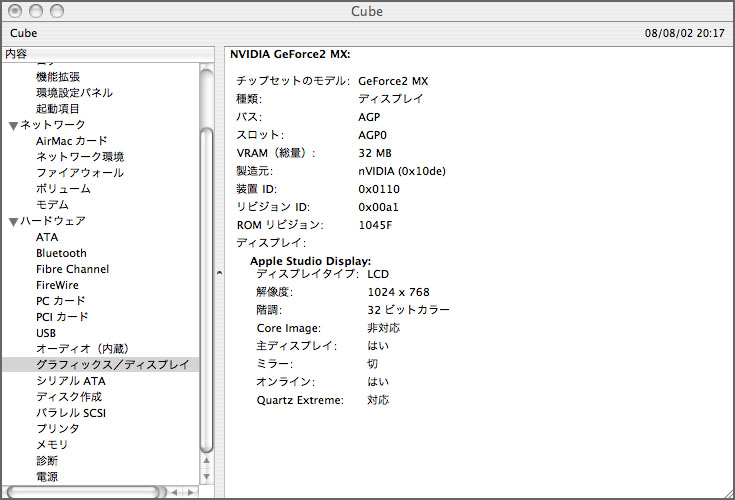Click the window close button

click(15, 11)
